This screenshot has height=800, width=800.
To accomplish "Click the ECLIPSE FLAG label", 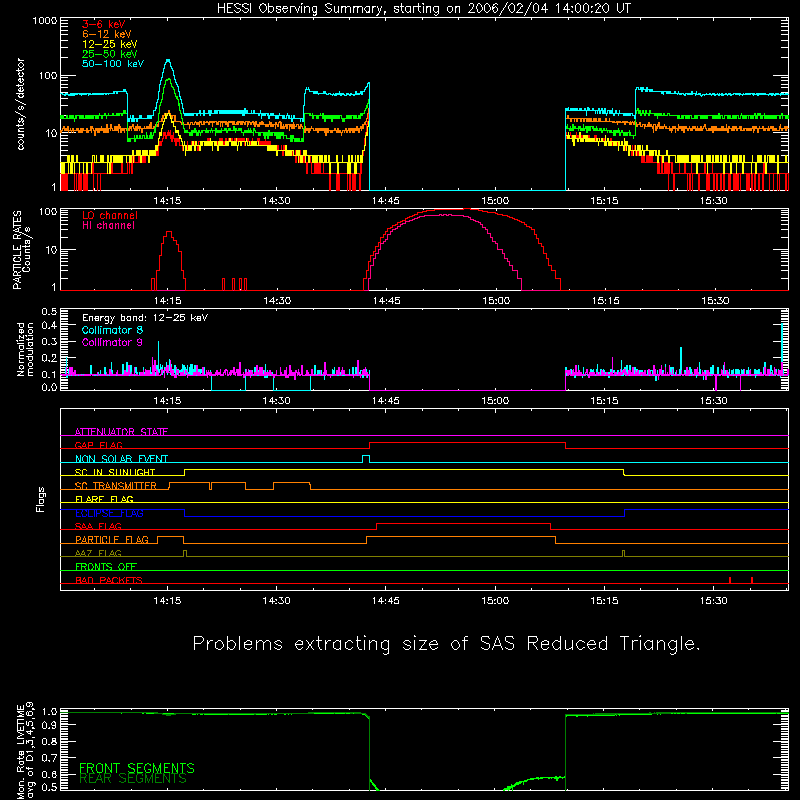I will (x=109, y=513).
